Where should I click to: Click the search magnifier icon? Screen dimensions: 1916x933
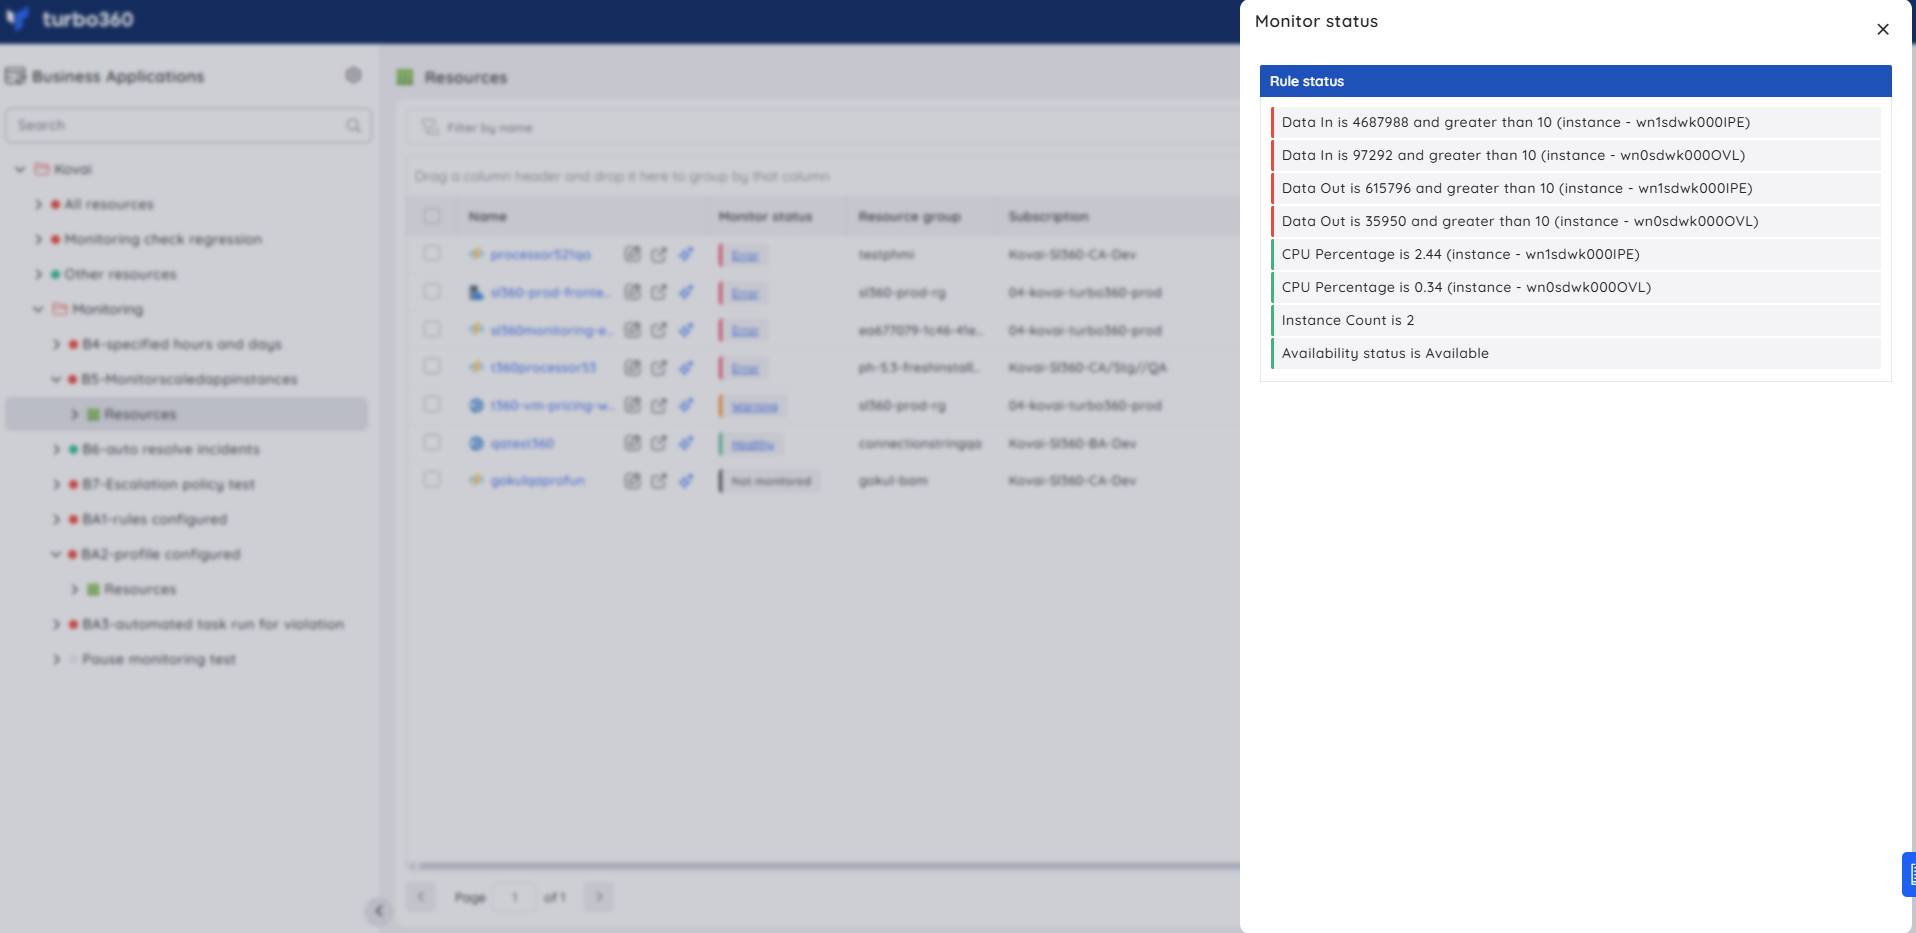point(353,125)
